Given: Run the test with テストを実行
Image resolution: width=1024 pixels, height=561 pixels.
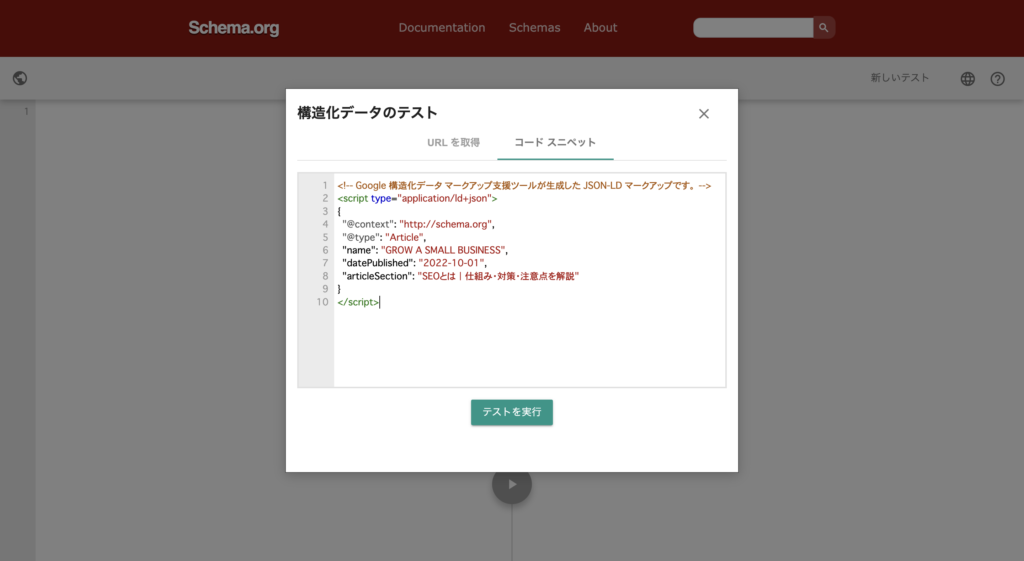Looking at the screenshot, I should (511, 412).
